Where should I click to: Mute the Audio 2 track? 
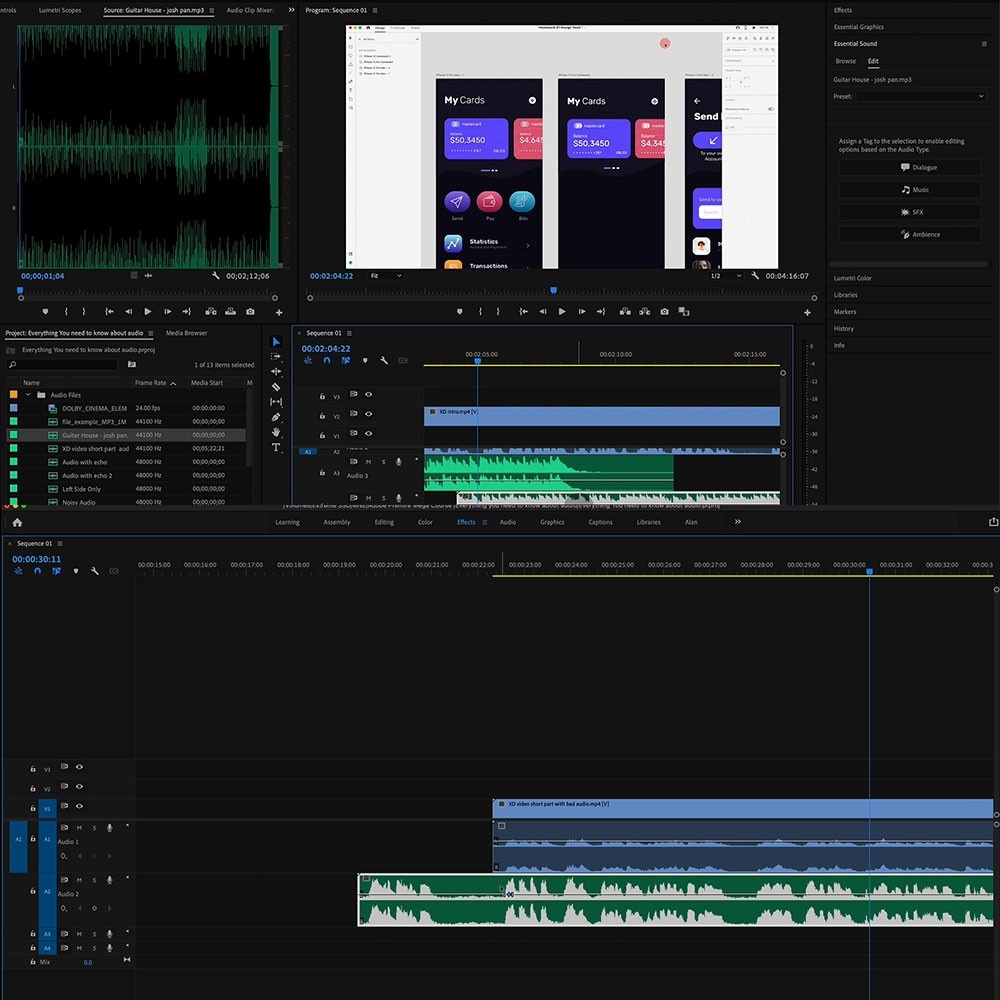point(79,880)
